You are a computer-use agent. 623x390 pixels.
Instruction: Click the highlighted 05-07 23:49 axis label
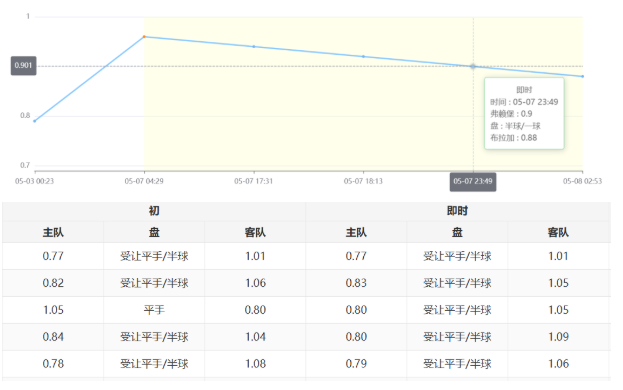pos(473,181)
